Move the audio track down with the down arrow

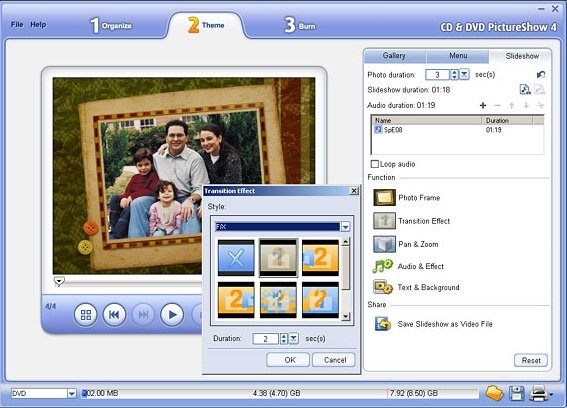click(x=526, y=105)
